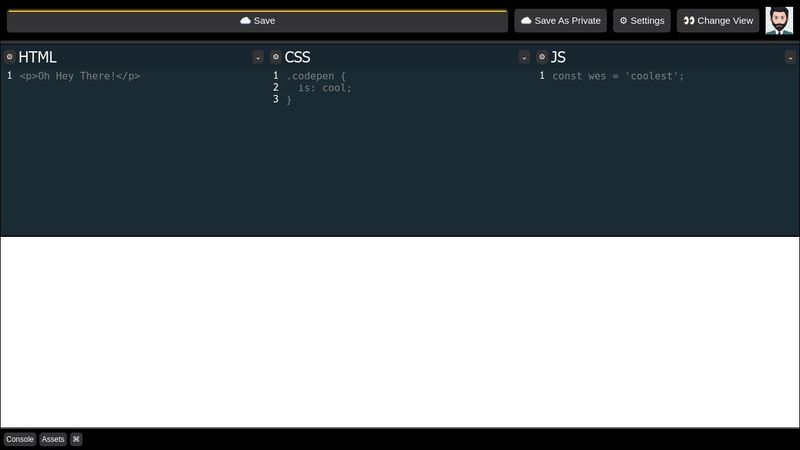Screen dimensions: 800x450
Task: Open the Change View menu
Action: click(718, 21)
